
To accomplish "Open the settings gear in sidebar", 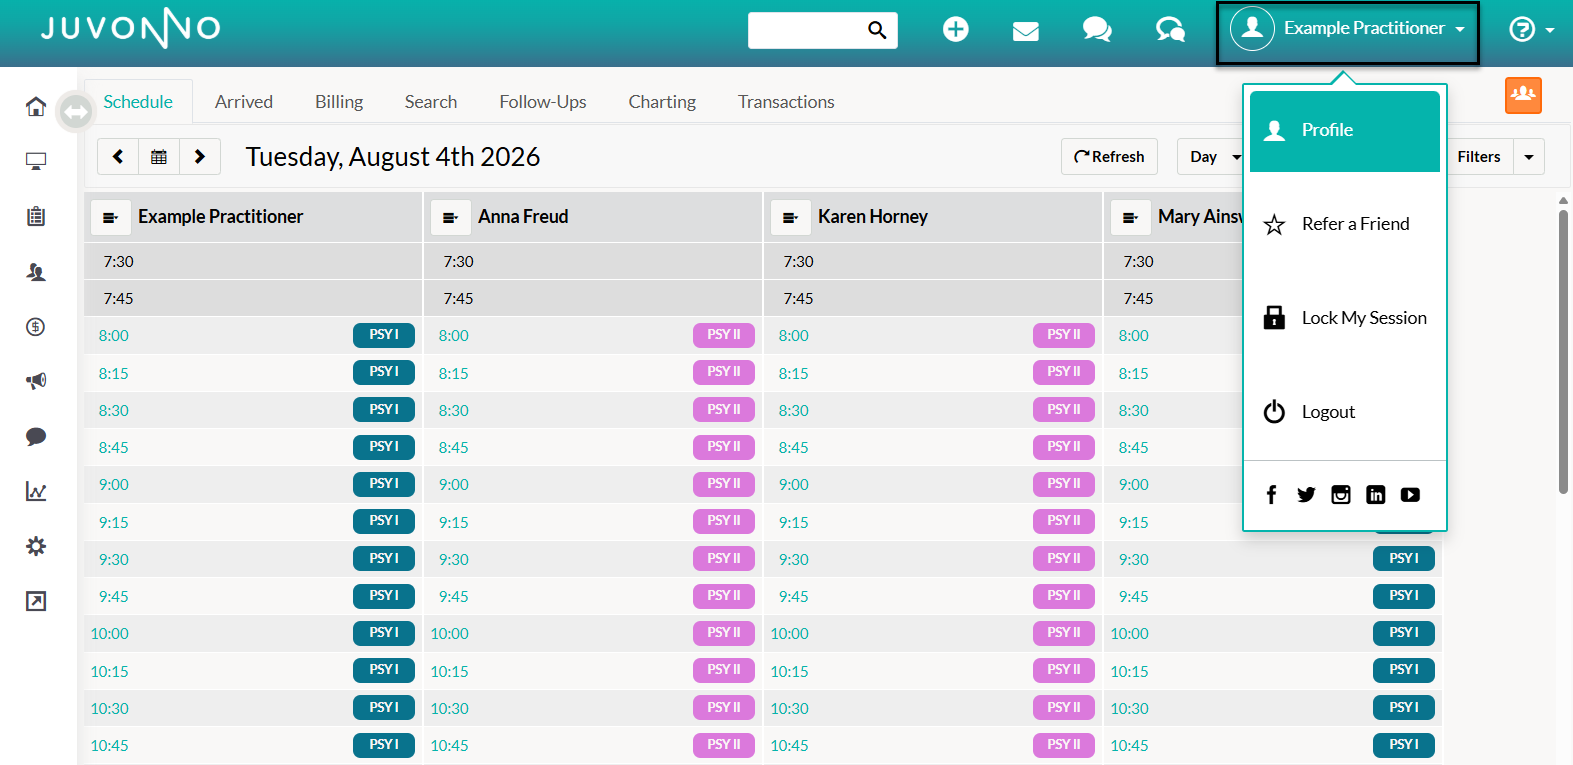I will (36, 546).
